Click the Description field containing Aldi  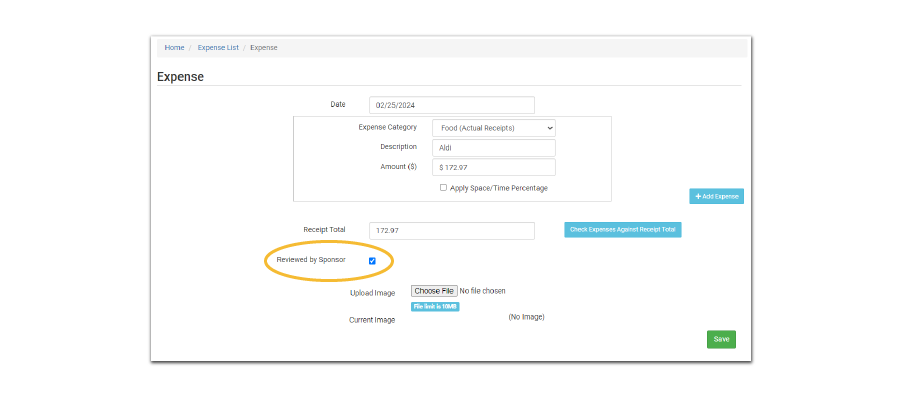tap(493, 148)
